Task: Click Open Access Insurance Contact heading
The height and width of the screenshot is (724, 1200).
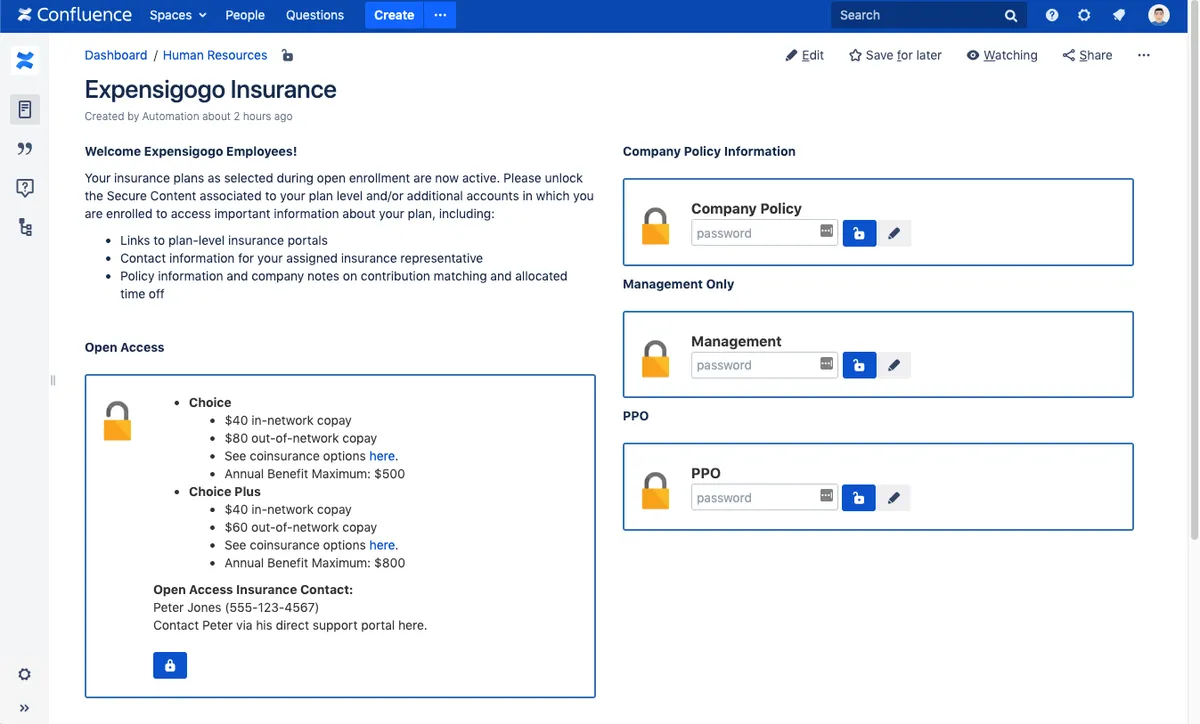Action: [253, 590]
